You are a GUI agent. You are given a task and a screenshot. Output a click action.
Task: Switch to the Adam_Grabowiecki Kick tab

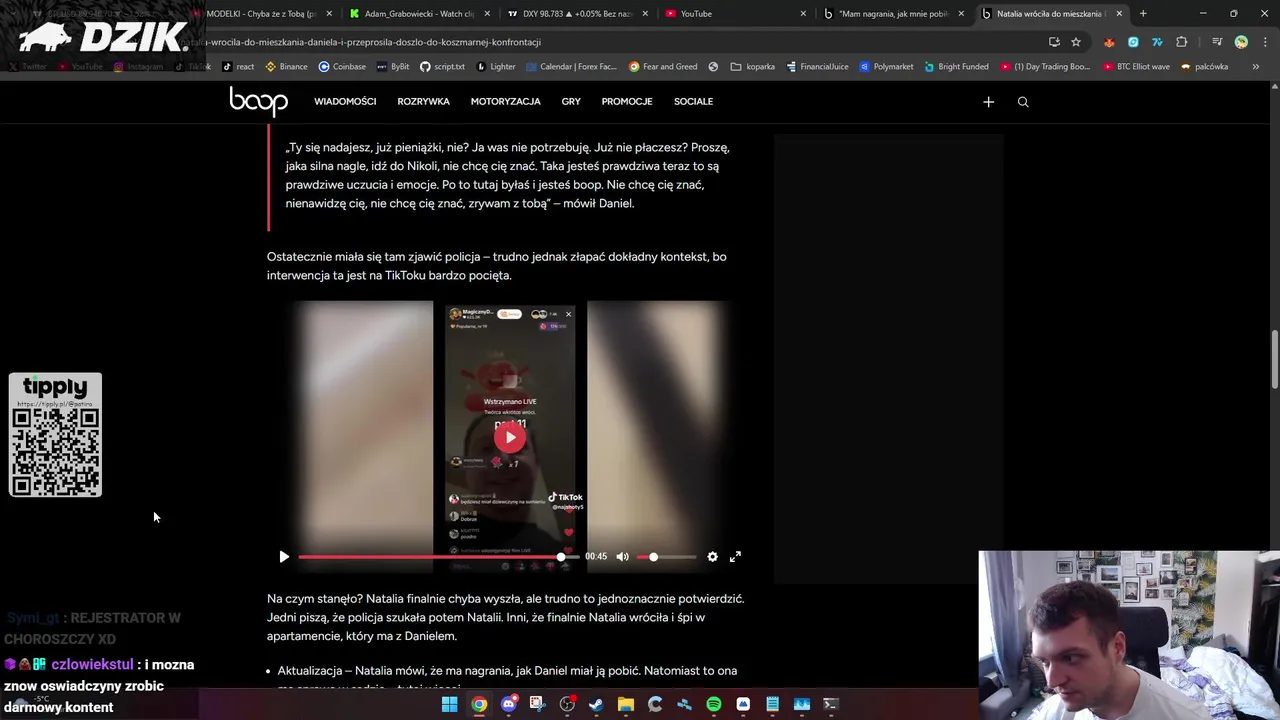coord(420,14)
